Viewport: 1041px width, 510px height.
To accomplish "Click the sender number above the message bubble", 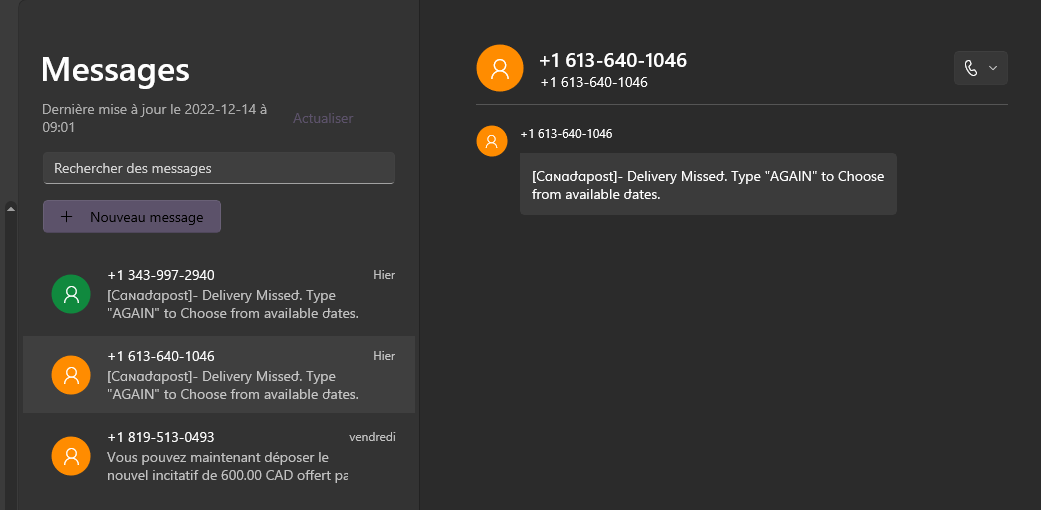I will [566, 134].
